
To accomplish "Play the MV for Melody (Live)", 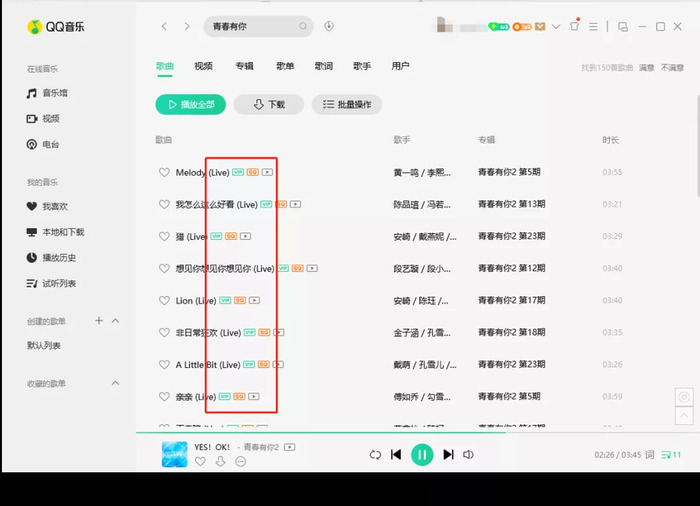I will pyautogui.click(x=268, y=173).
